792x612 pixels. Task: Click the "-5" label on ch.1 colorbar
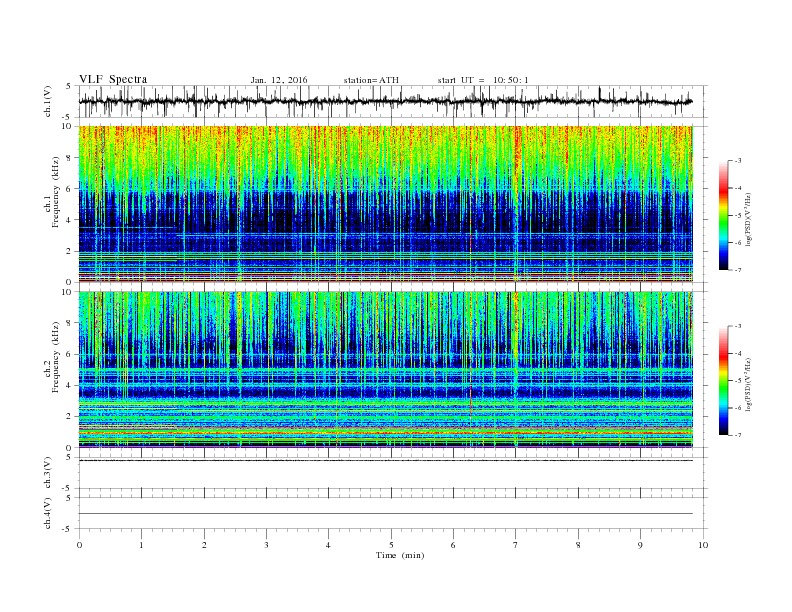[x=738, y=216]
